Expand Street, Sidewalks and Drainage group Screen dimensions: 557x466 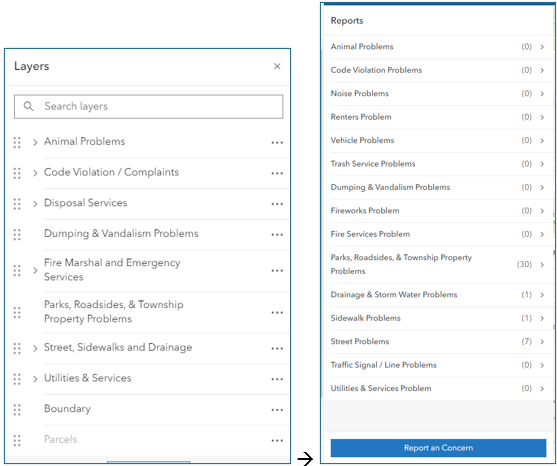(x=35, y=348)
